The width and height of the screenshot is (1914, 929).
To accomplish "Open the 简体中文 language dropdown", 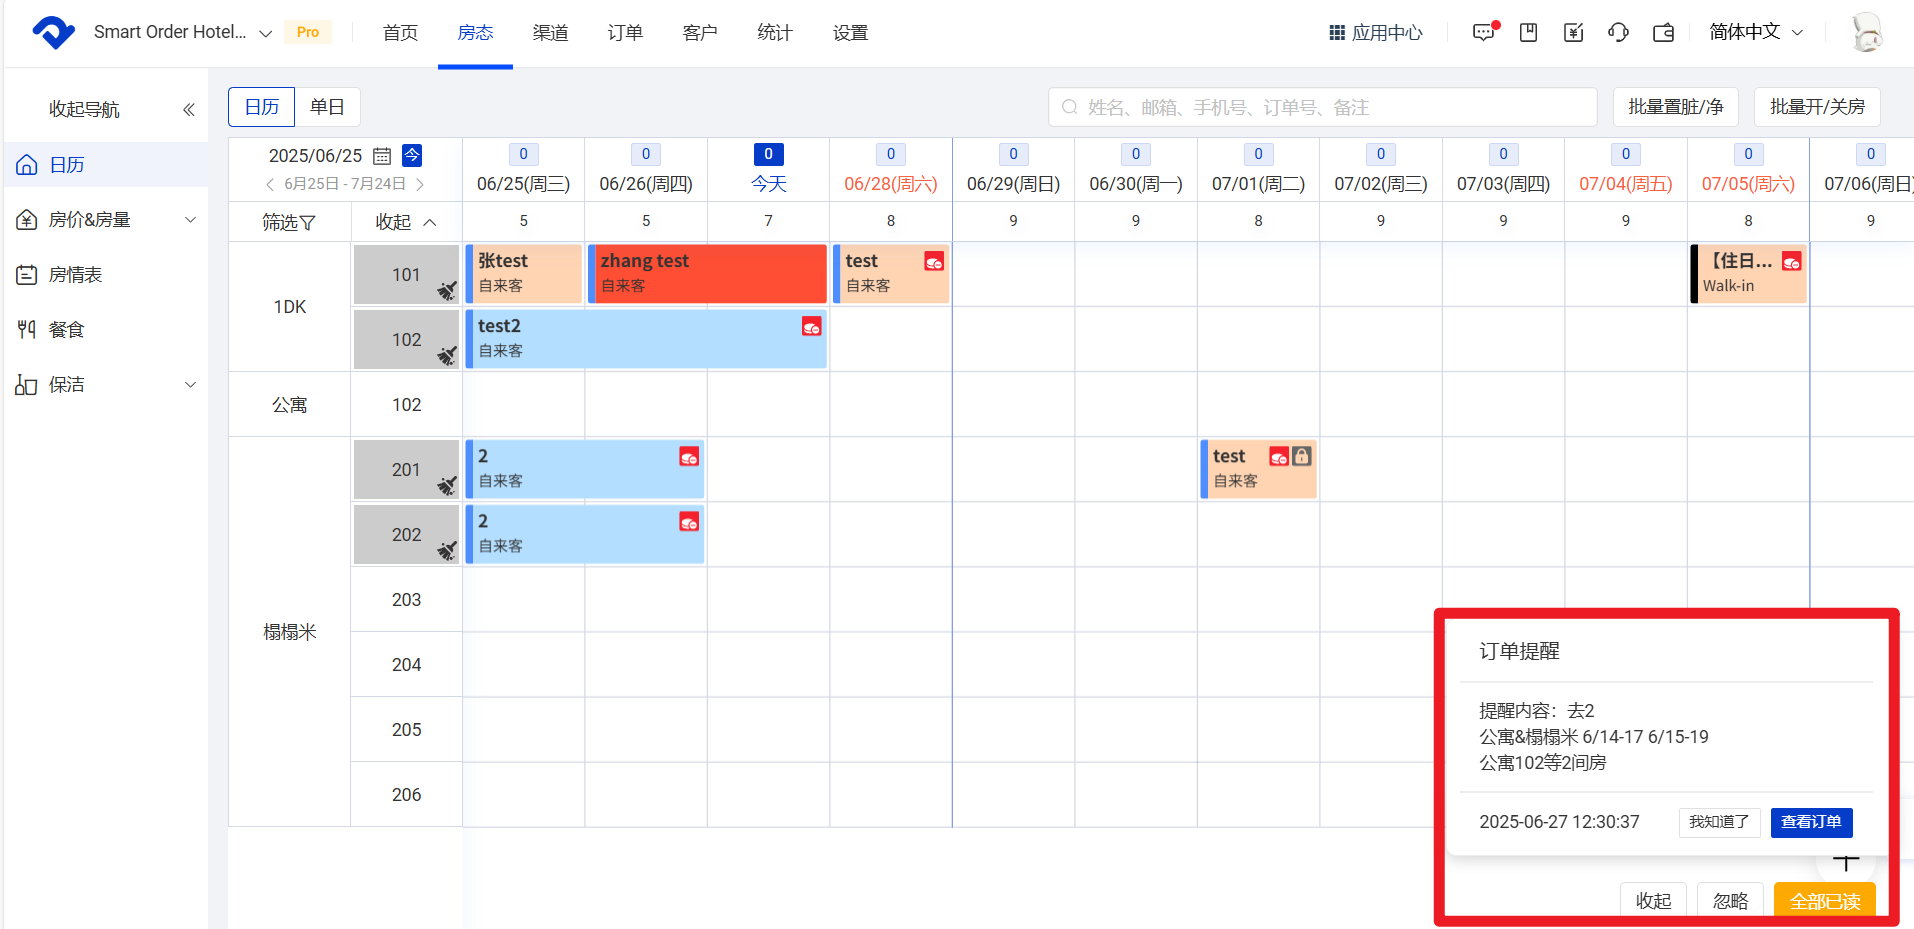I will pyautogui.click(x=1755, y=32).
